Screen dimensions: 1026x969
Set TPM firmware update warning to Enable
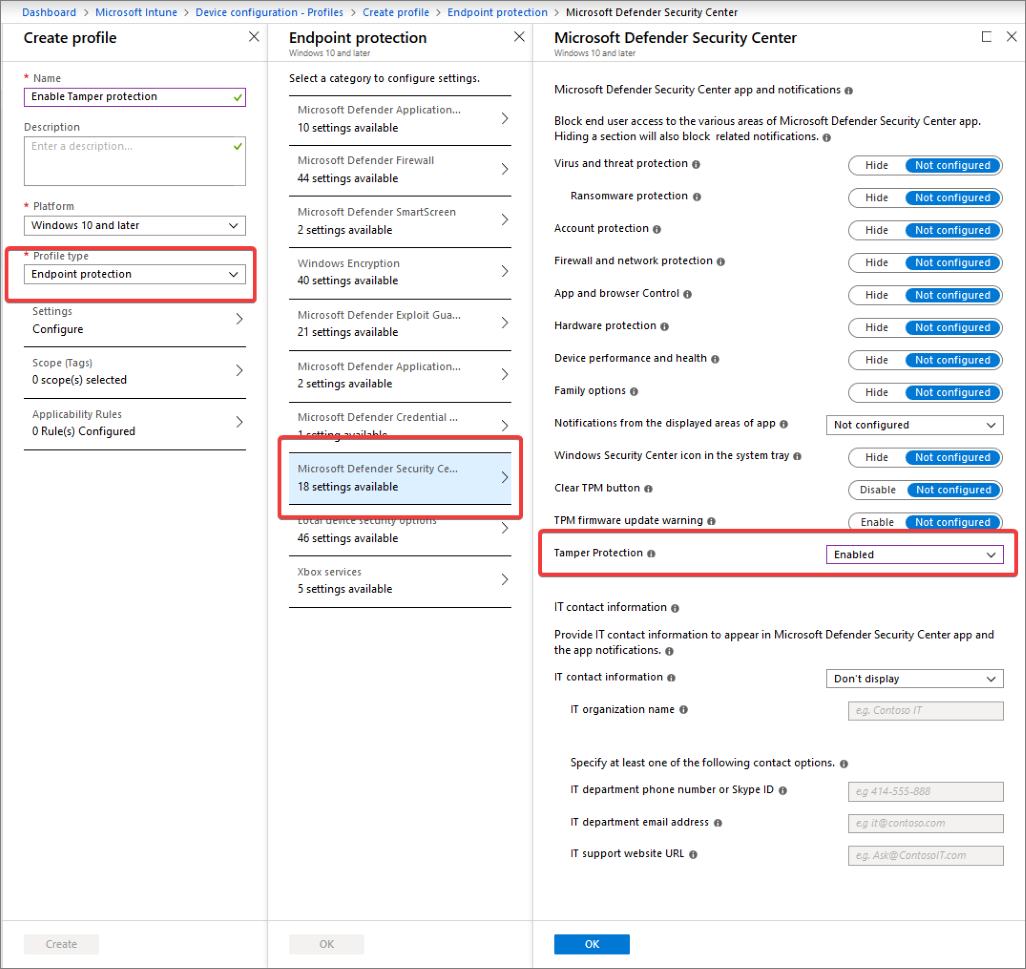[876, 522]
